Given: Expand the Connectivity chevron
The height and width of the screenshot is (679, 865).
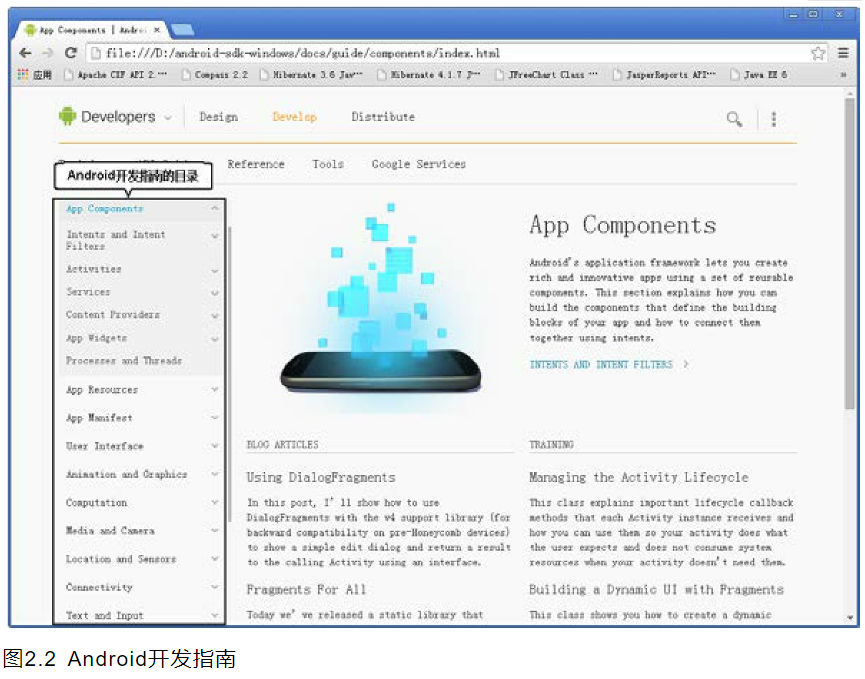Looking at the screenshot, I should click(x=215, y=587).
